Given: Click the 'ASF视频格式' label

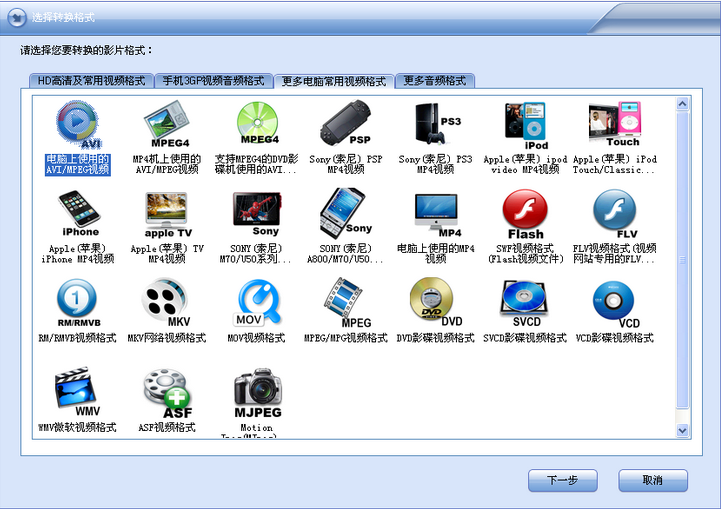Looking at the screenshot, I should (167, 428).
